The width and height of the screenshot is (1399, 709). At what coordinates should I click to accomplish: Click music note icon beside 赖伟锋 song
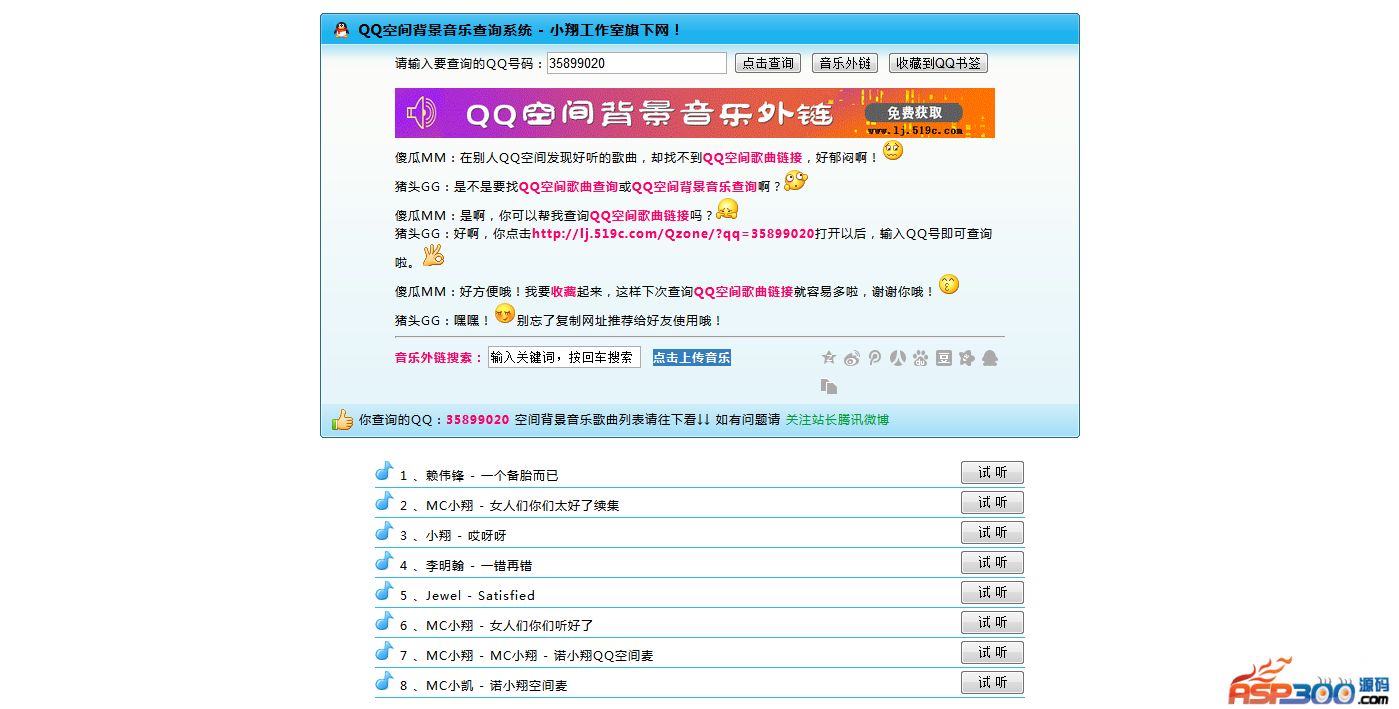click(x=384, y=471)
